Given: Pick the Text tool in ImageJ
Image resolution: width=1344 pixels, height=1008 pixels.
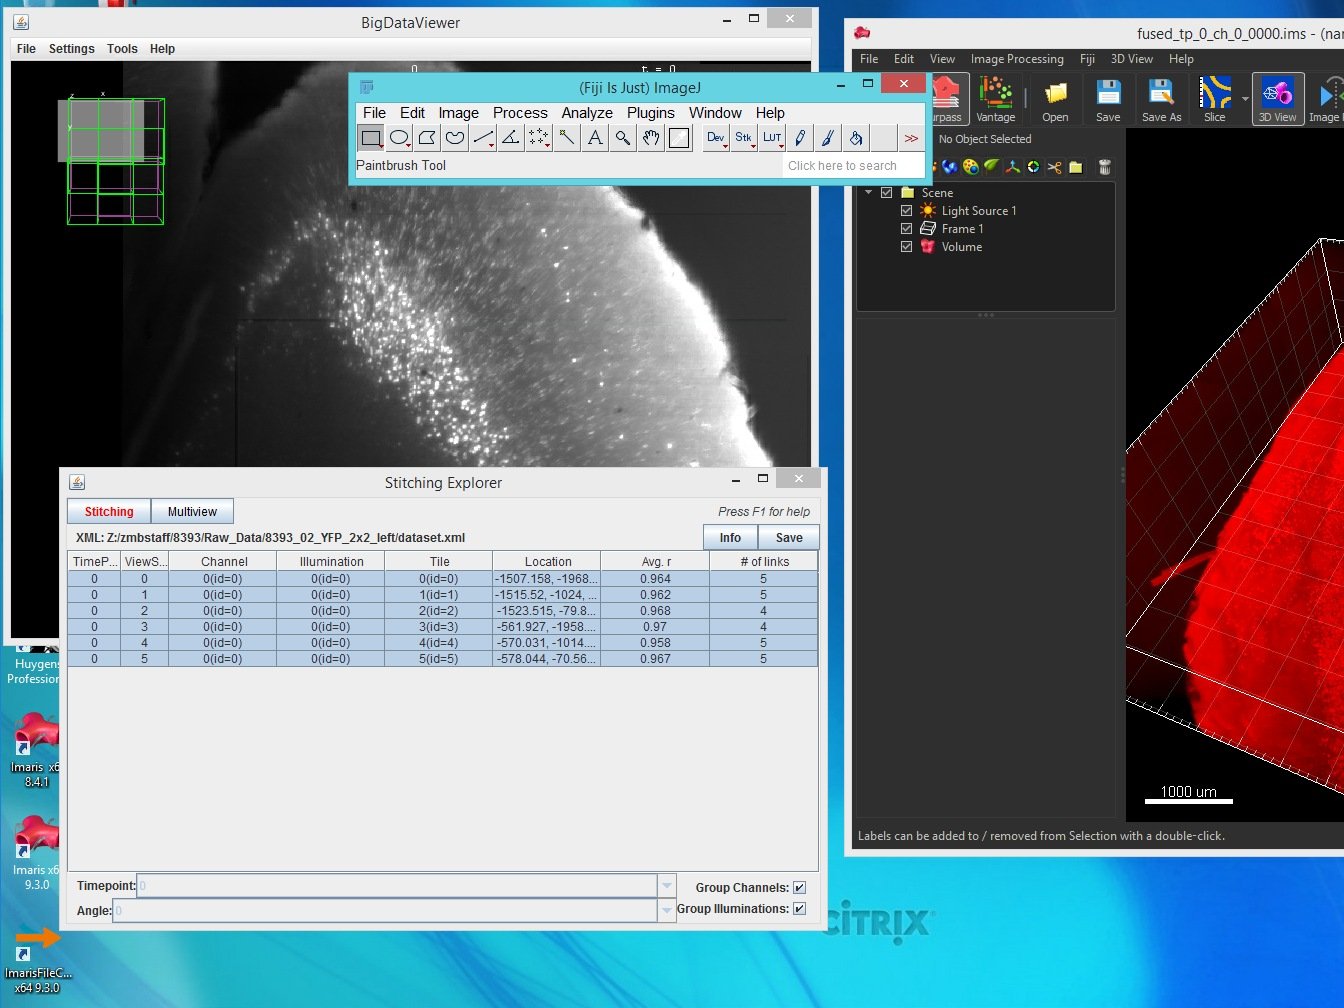Looking at the screenshot, I should (x=595, y=138).
